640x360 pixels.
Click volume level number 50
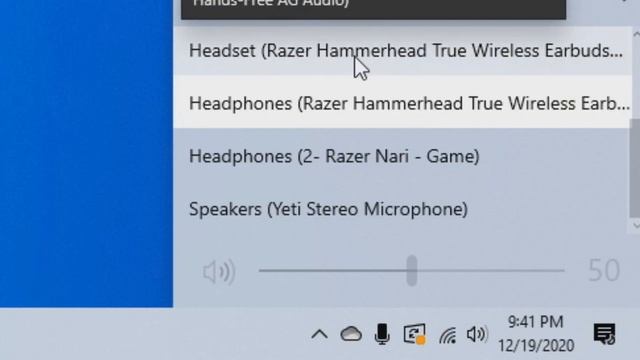click(x=604, y=271)
